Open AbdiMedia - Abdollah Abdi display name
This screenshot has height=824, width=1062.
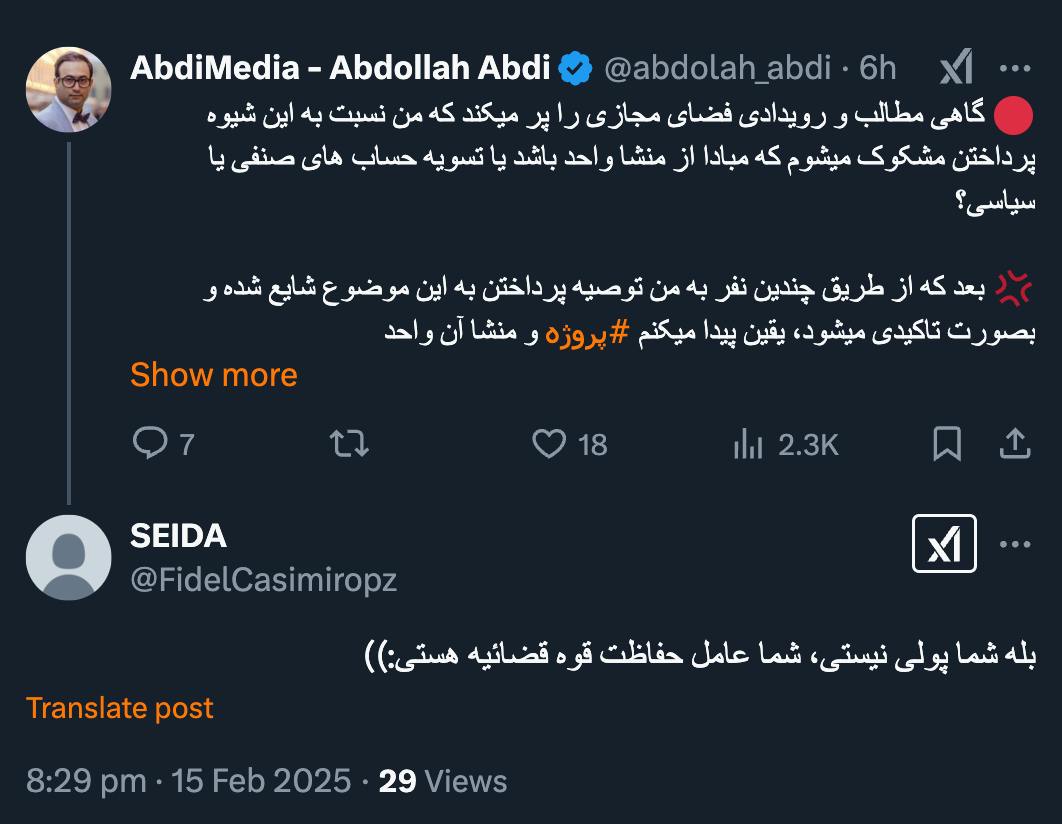[x=340, y=67]
